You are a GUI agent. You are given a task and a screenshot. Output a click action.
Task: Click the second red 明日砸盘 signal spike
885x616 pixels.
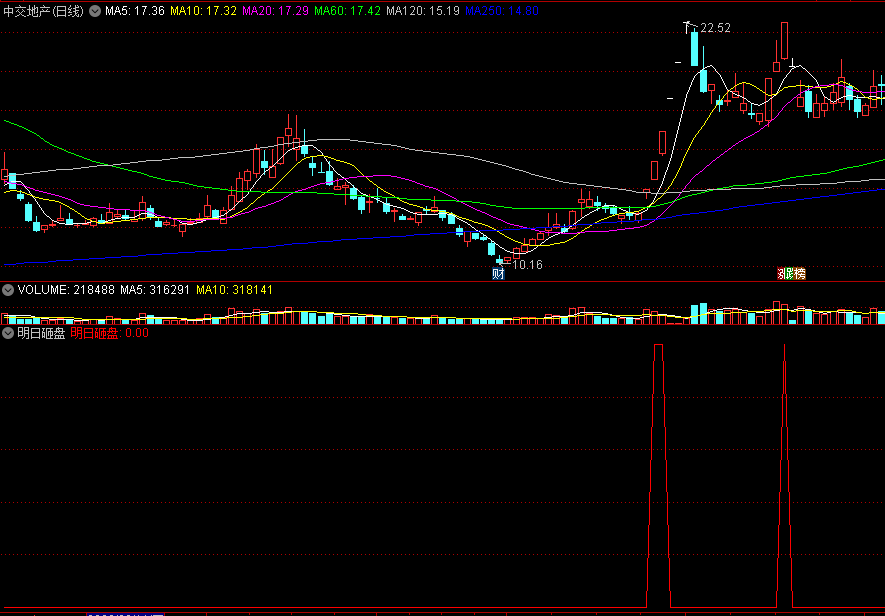[785, 475]
